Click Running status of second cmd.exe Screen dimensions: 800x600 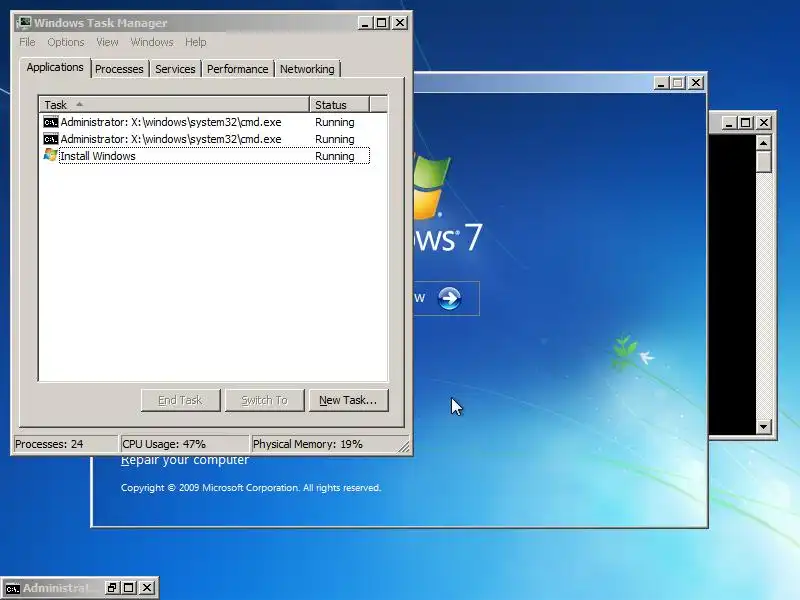click(335, 139)
